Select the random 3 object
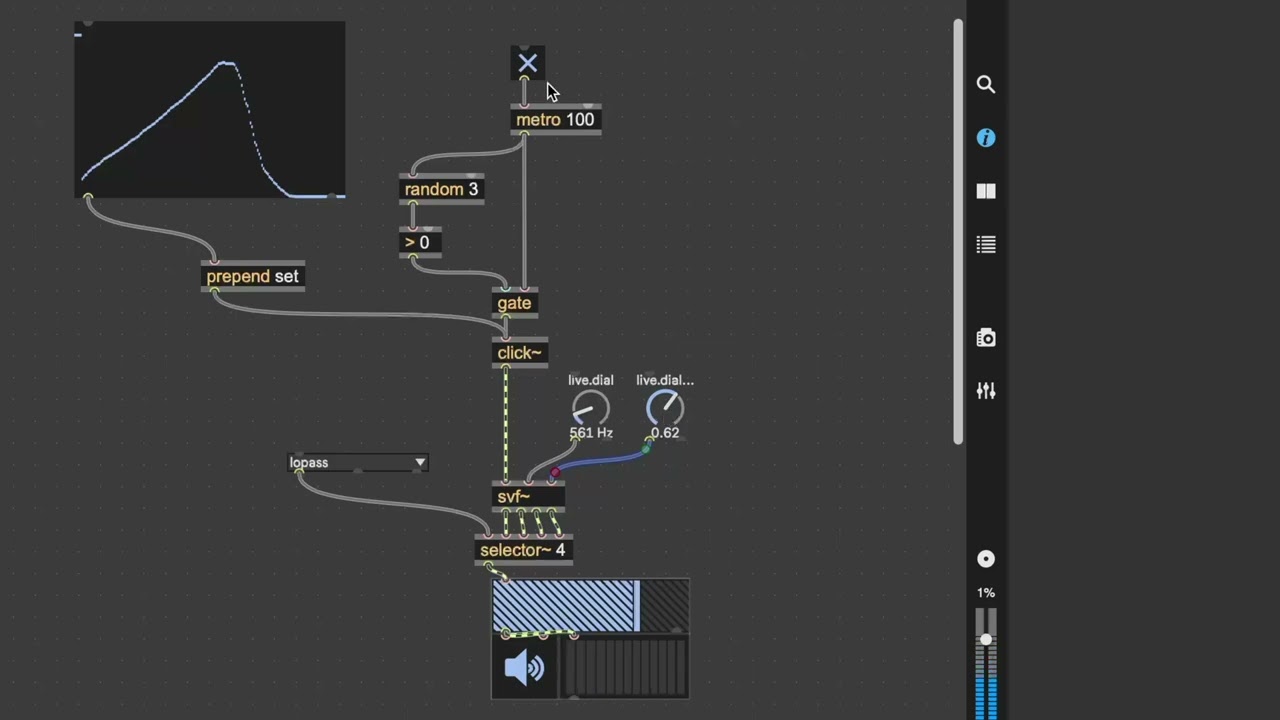The width and height of the screenshot is (1280, 720). click(x=441, y=189)
